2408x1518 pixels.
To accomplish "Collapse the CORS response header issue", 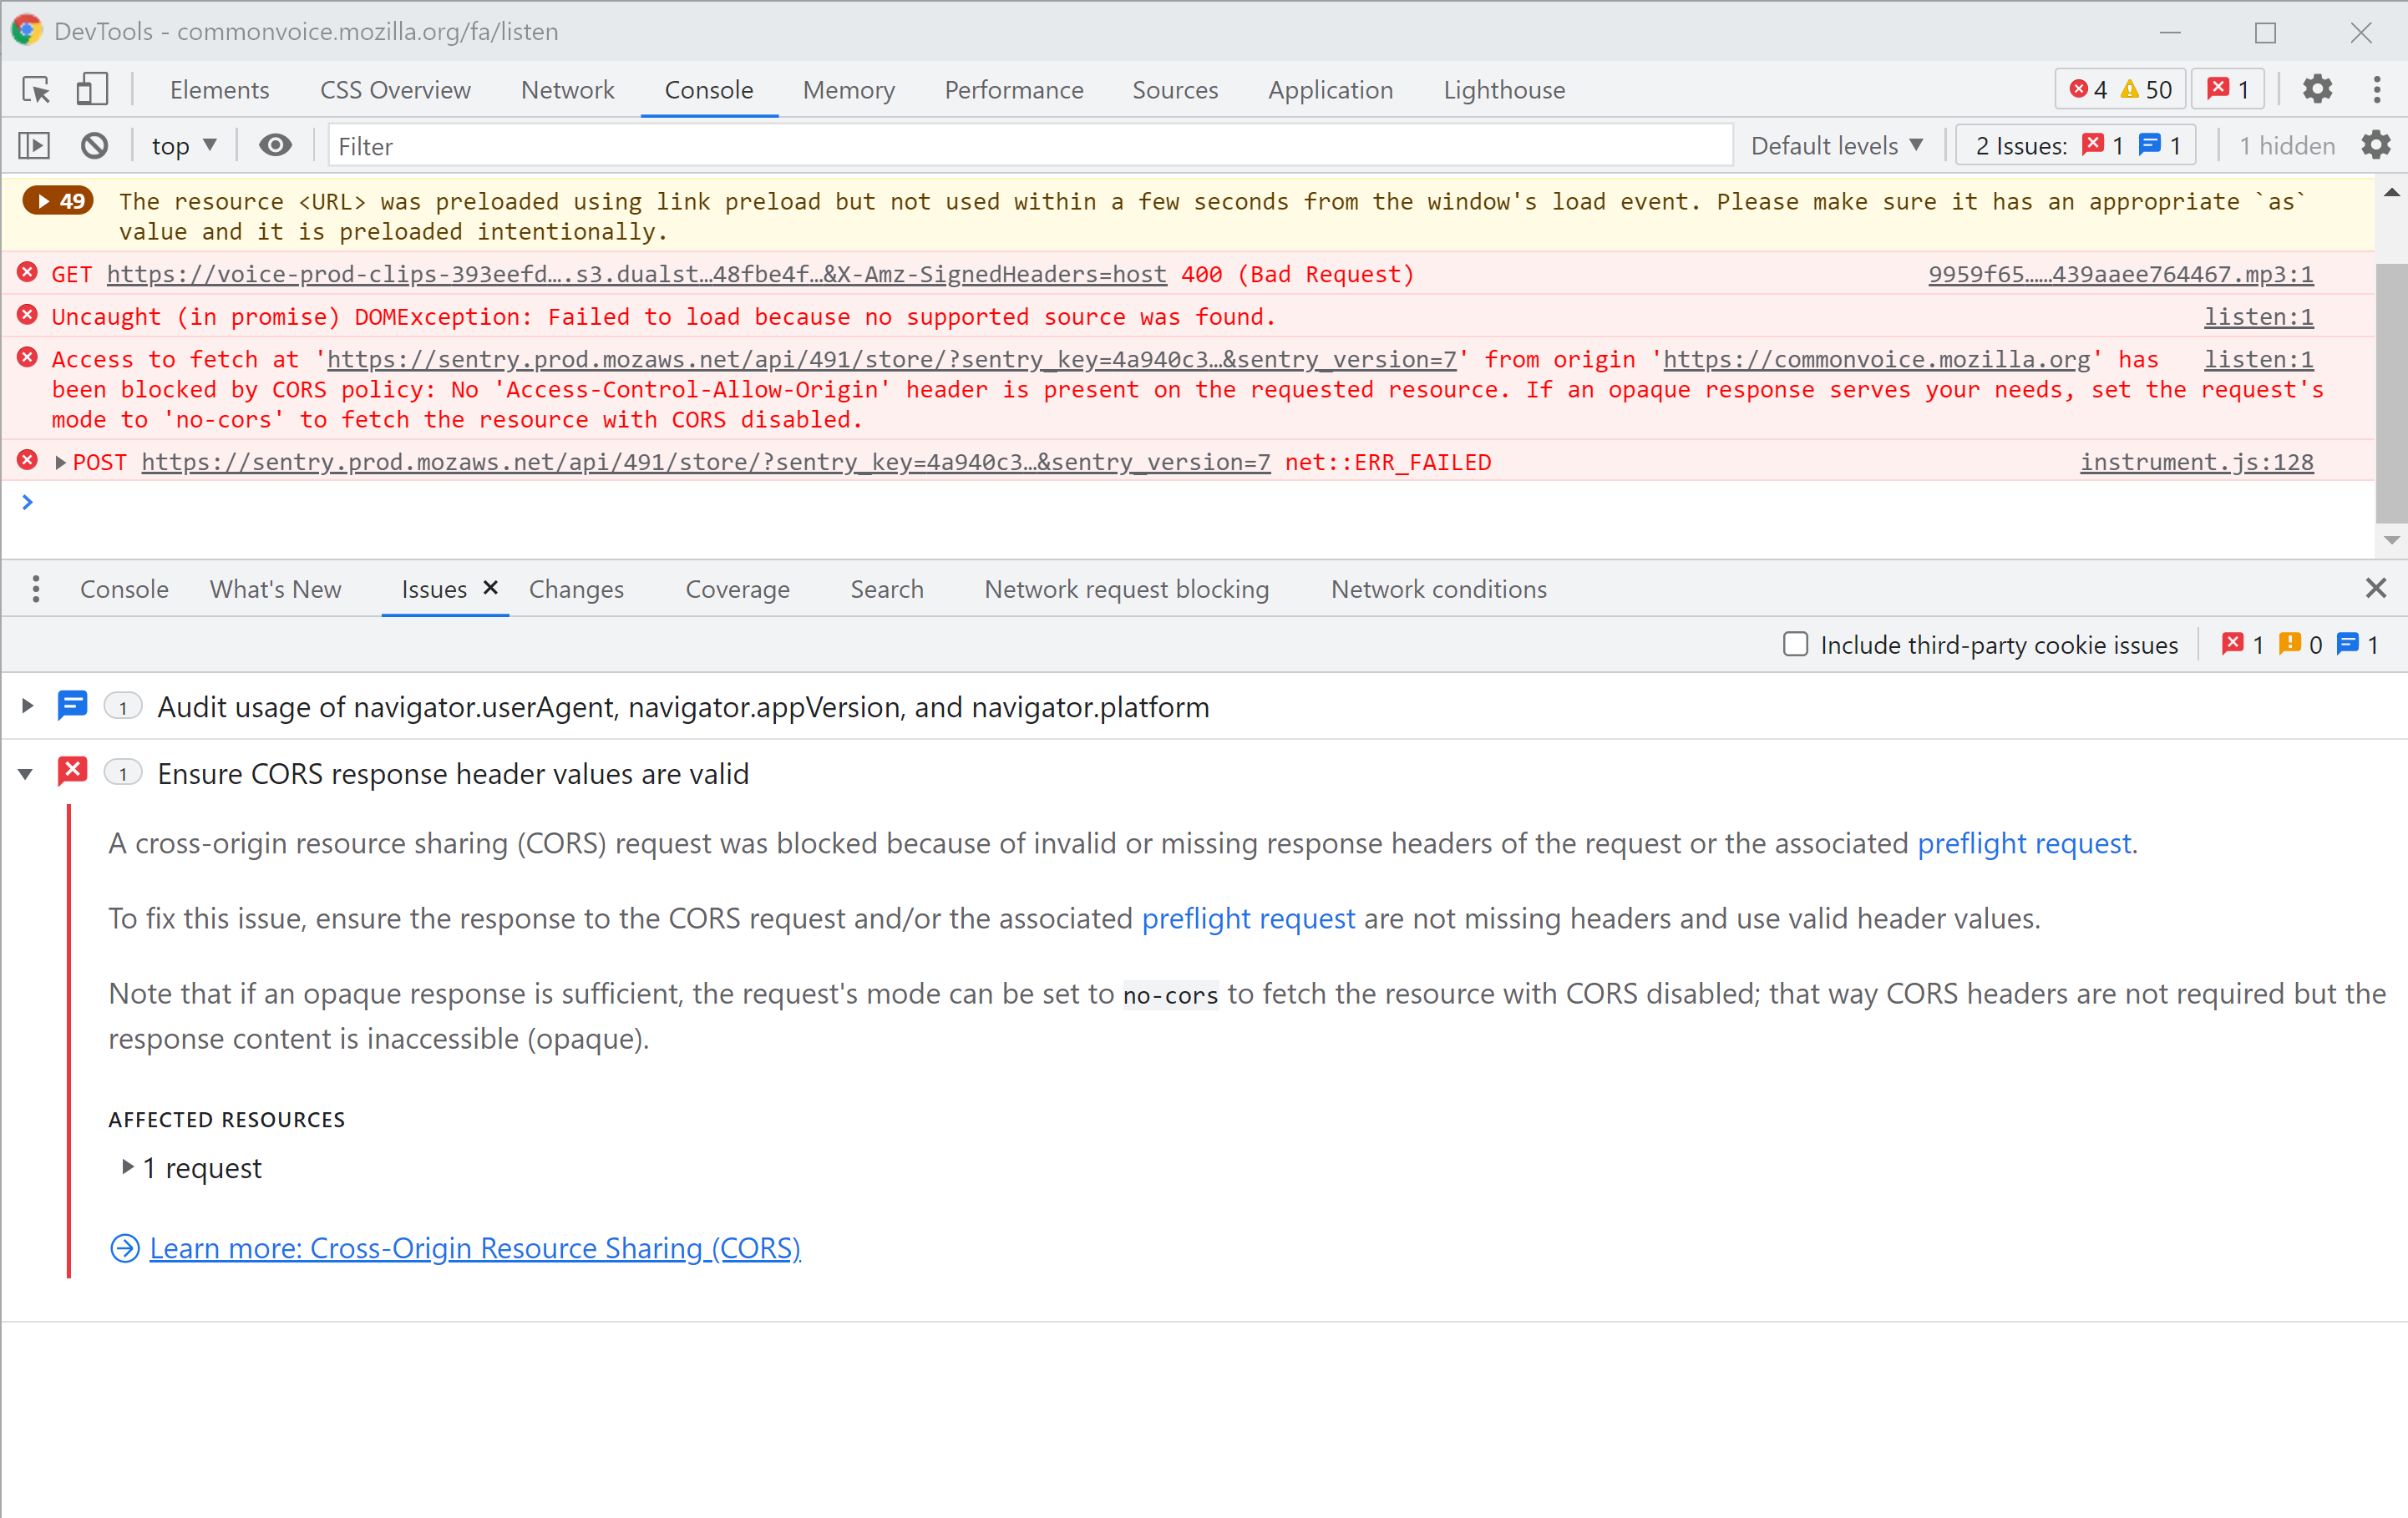I will [26, 773].
